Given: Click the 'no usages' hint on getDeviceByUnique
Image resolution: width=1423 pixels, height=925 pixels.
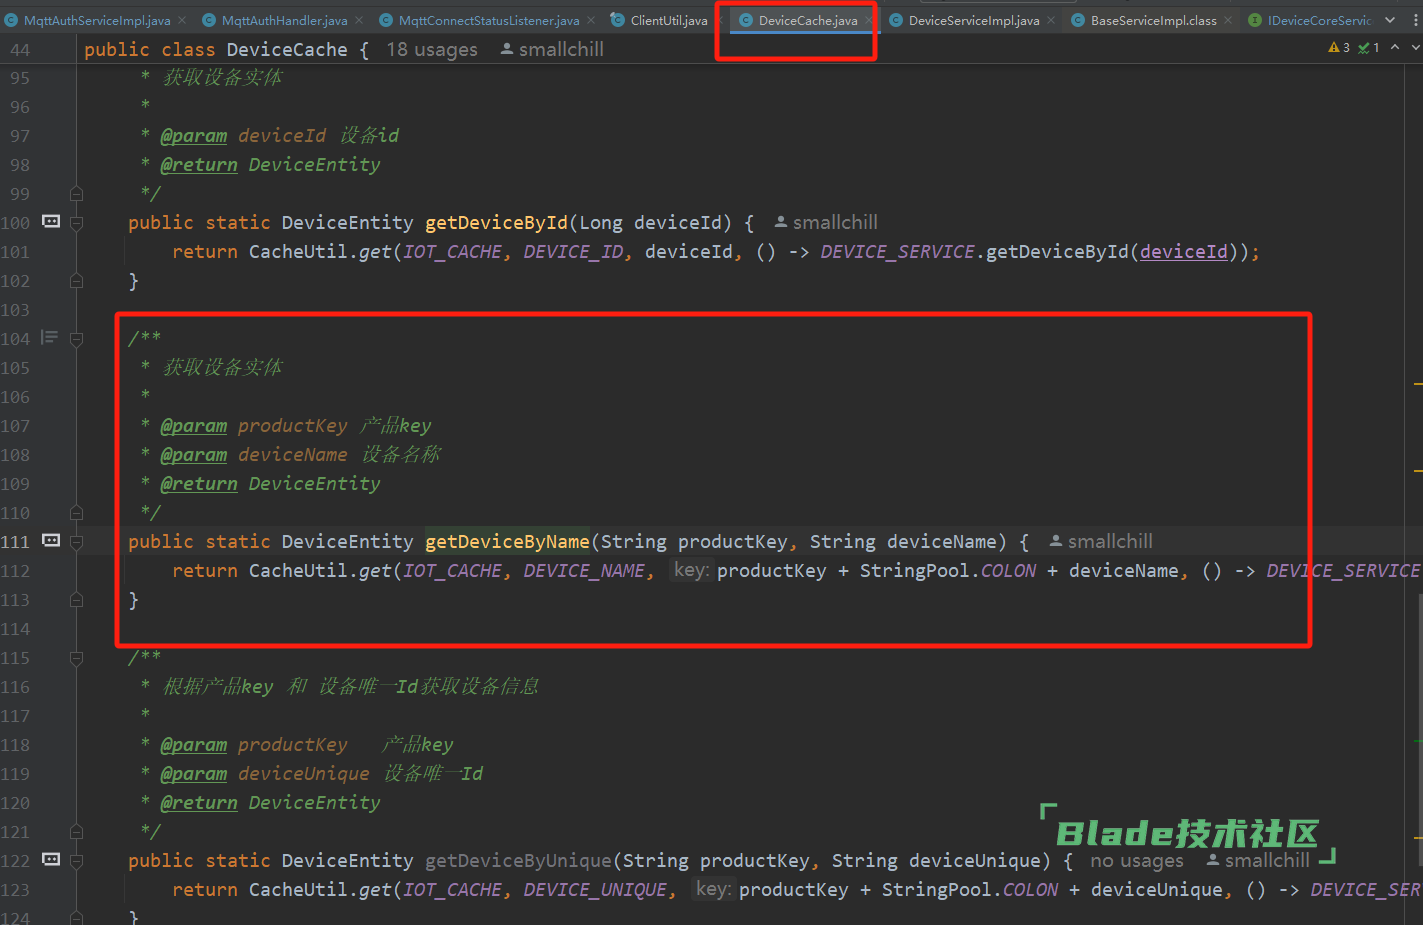Looking at the screenshot, I should (1136, 861).
